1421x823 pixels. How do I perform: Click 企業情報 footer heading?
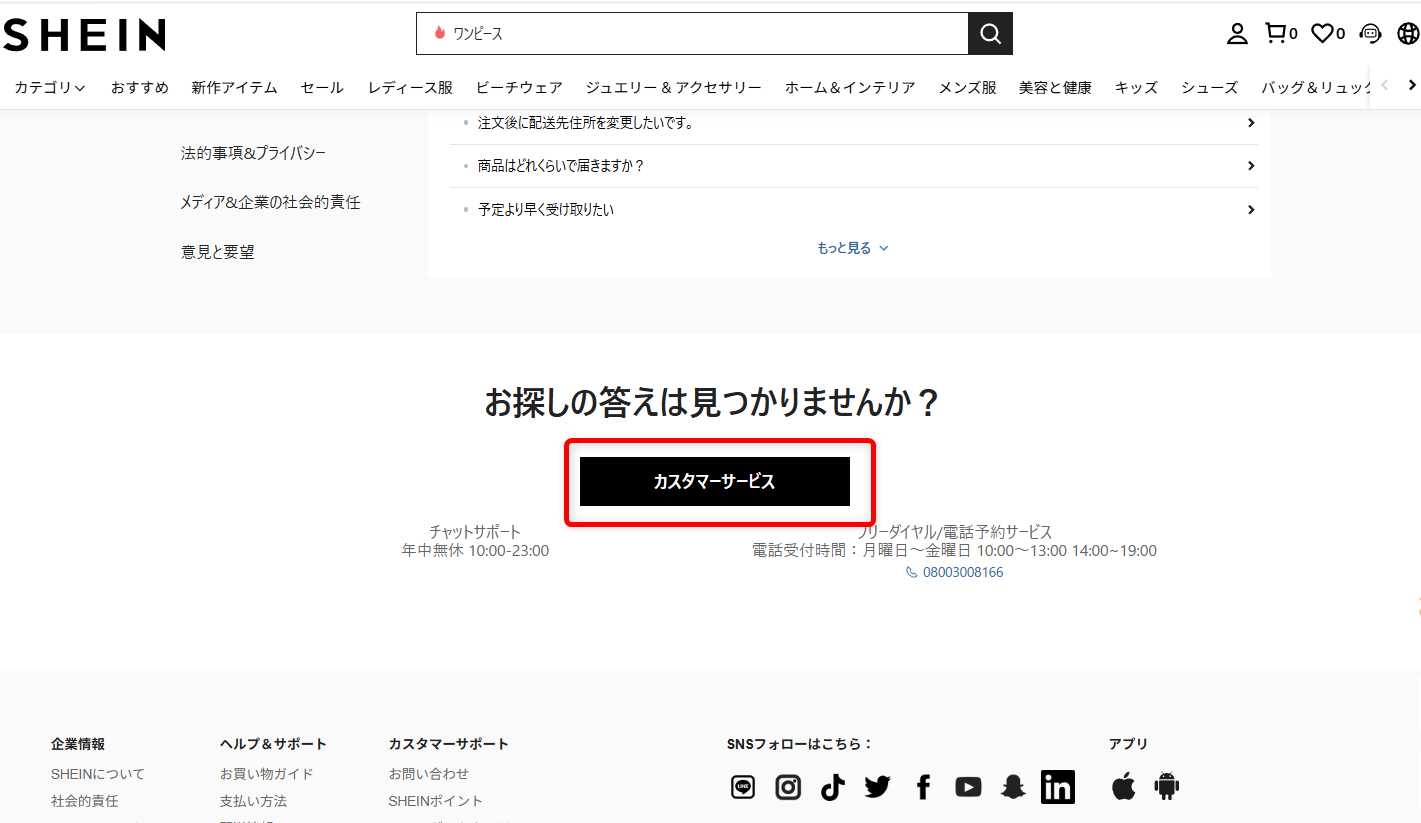(78, 744)
